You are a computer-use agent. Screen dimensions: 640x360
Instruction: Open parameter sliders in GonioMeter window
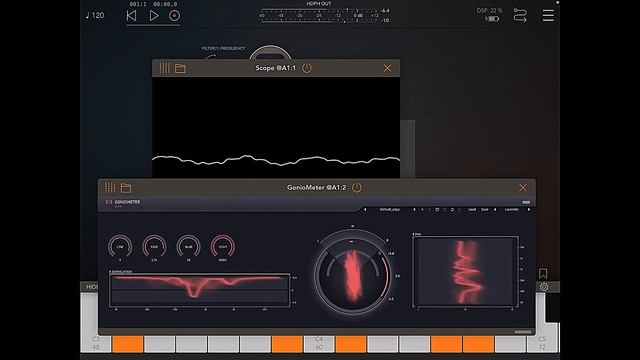point(110,187)
